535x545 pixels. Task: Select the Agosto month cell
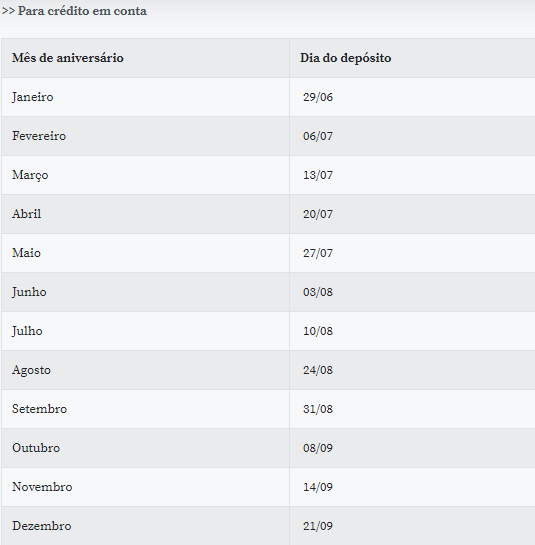coord(145,370)
